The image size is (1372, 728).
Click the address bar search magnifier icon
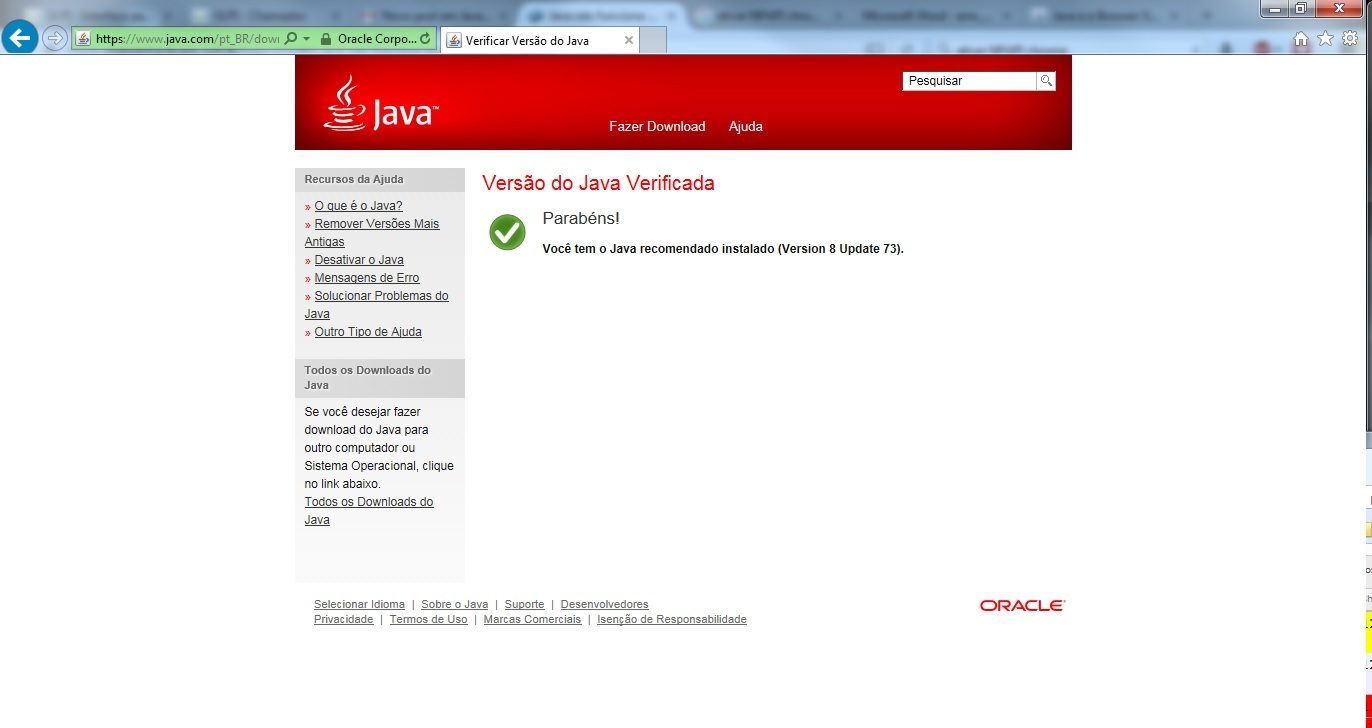(x=290, y=39)
